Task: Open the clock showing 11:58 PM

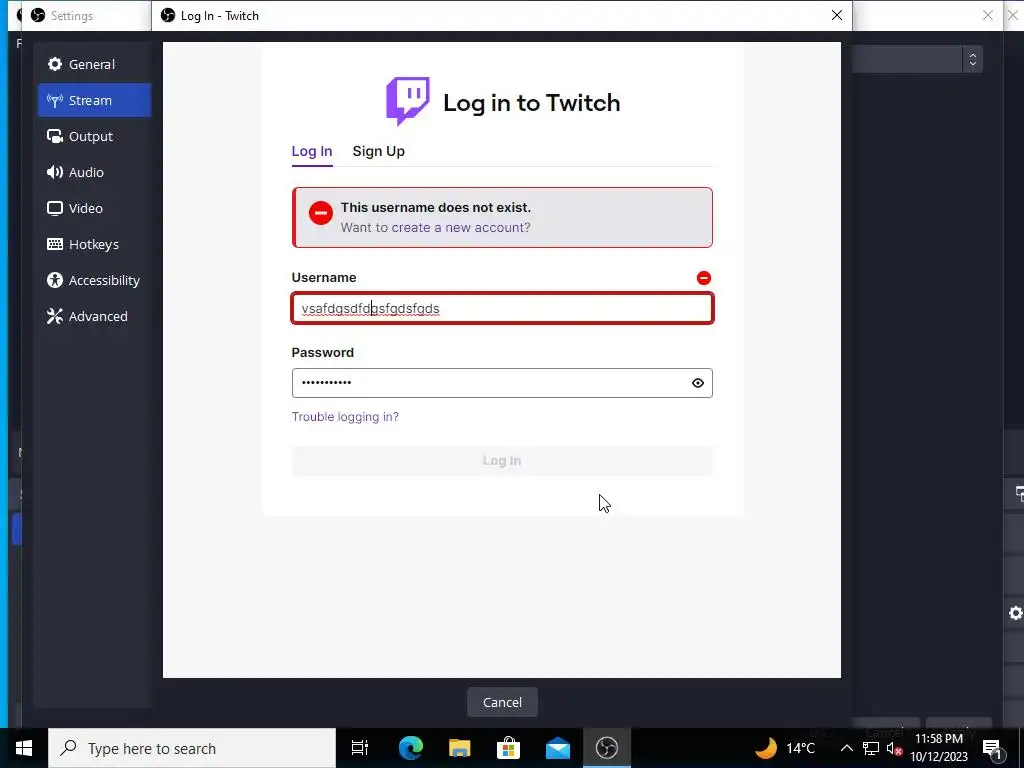Action: click(x=939, y=748)
